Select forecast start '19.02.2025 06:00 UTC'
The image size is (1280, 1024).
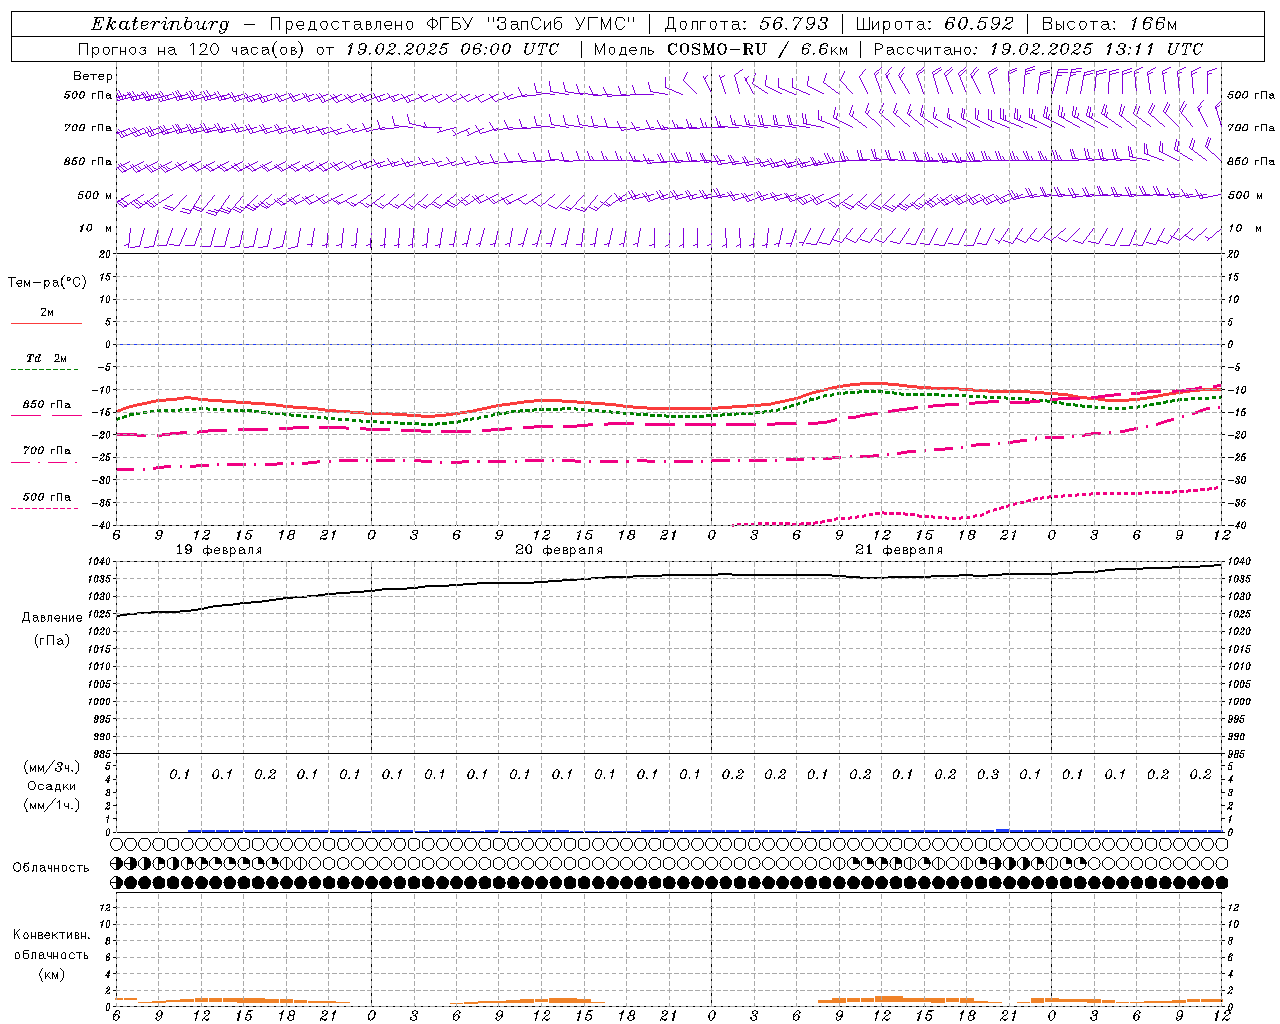(451, 49)
